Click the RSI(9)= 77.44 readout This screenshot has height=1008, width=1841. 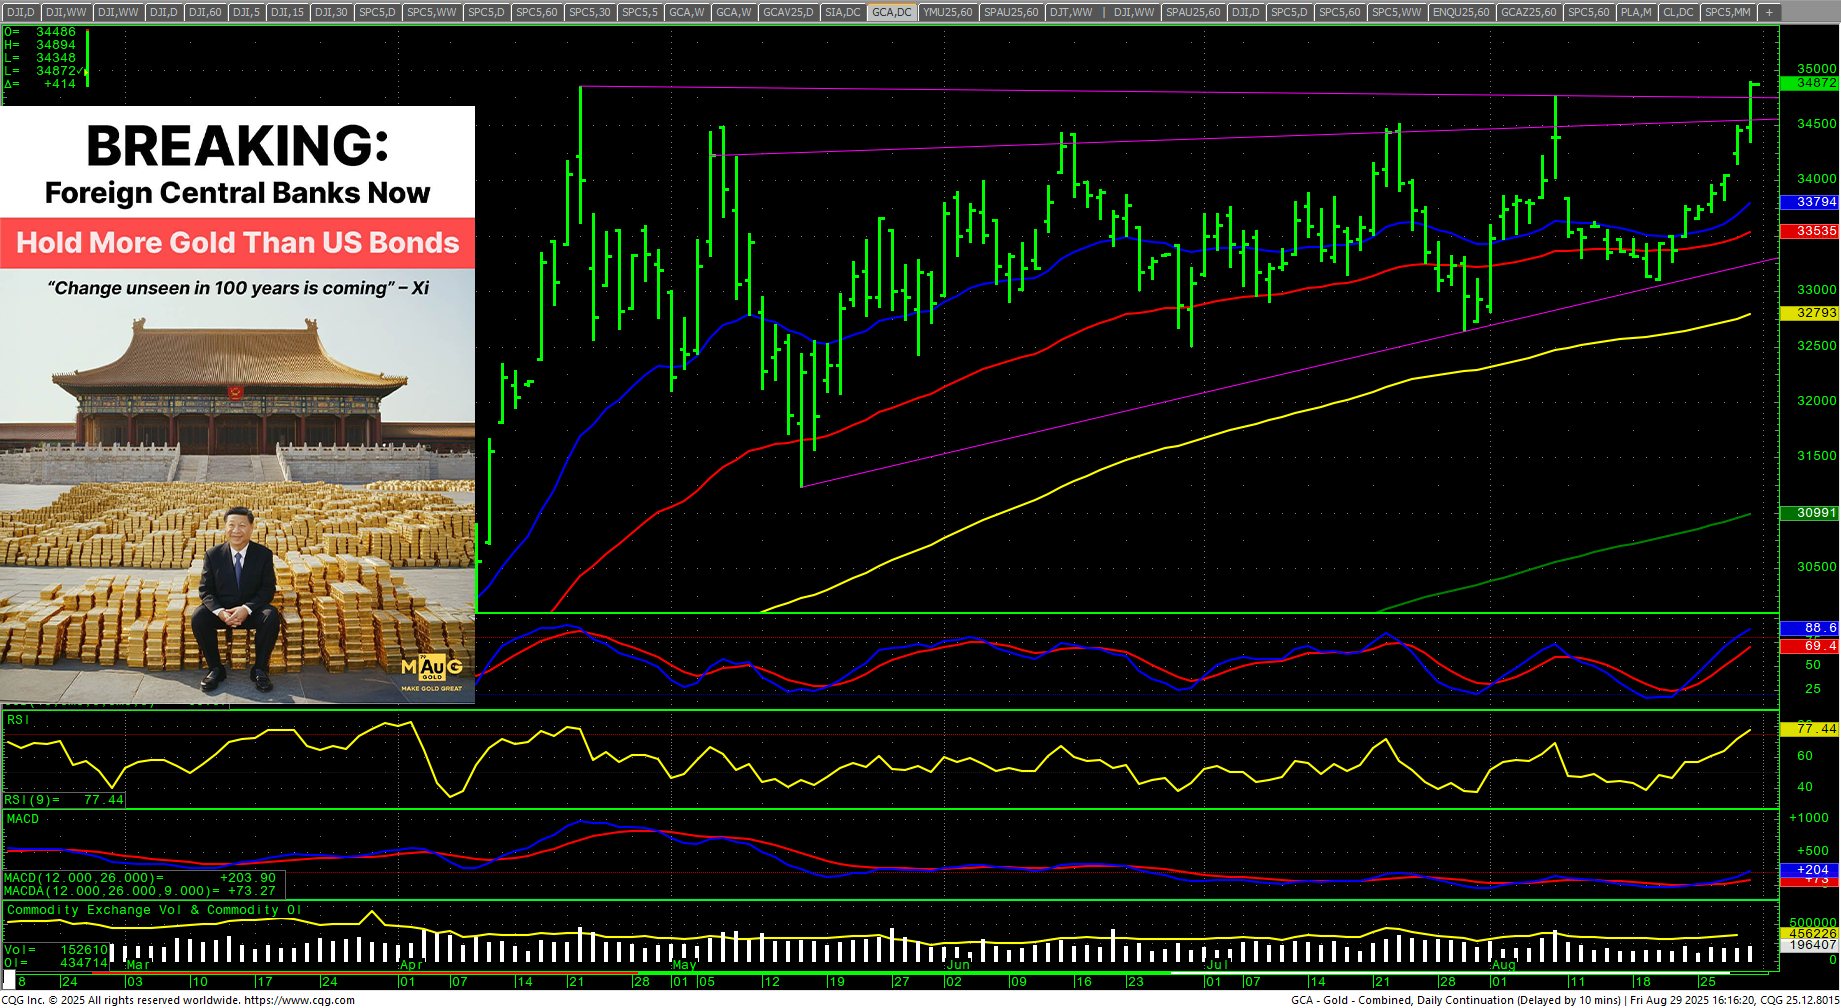tap(64, 800)
